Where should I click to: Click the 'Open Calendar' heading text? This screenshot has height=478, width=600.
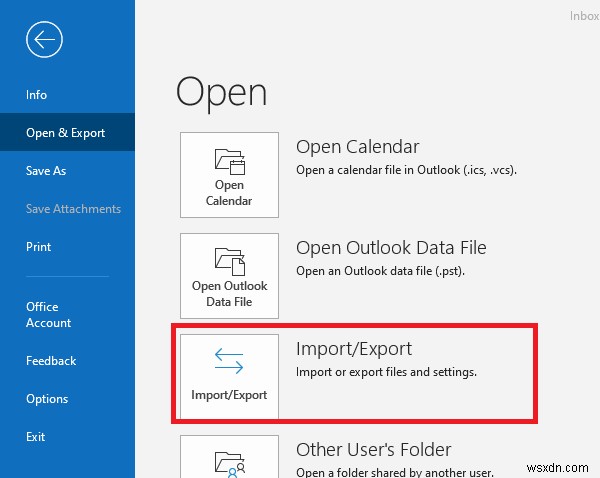point(357,147)
